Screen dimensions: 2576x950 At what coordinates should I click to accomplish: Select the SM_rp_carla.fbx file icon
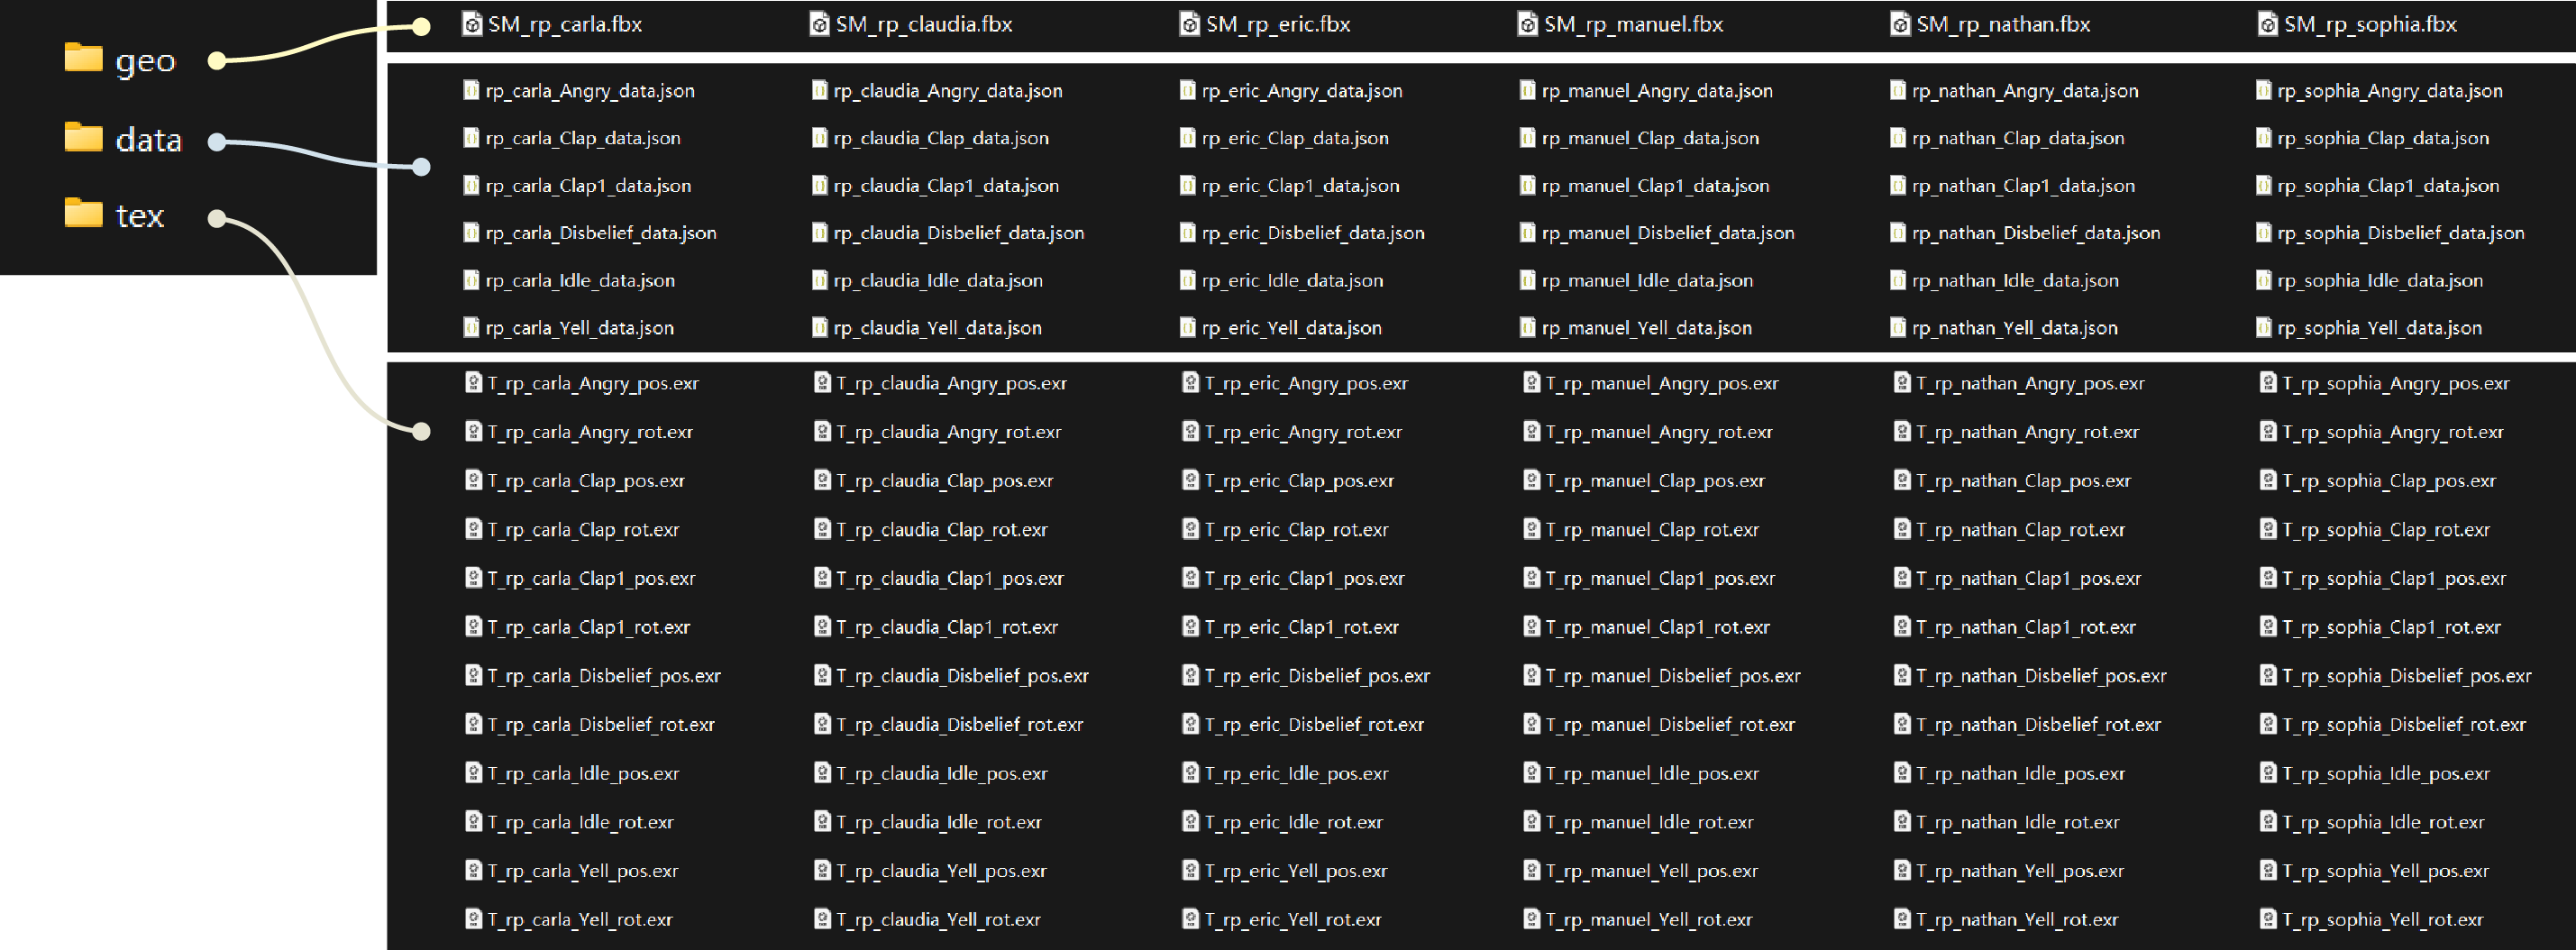tap(472, 24)
